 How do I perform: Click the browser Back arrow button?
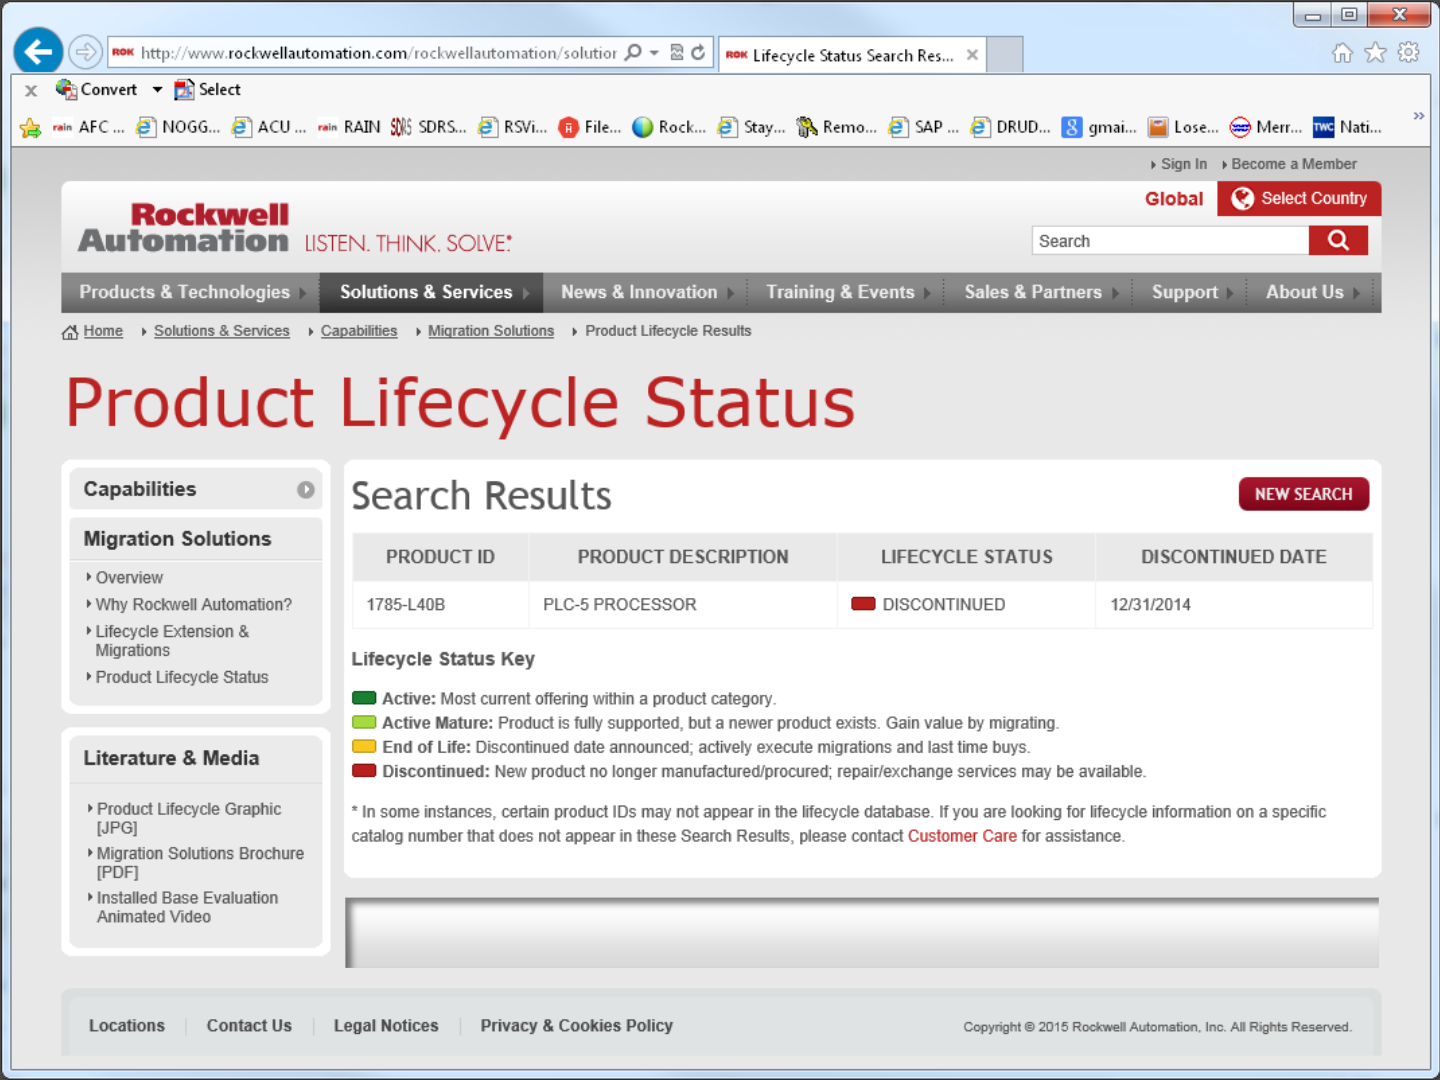coord(38,51)
